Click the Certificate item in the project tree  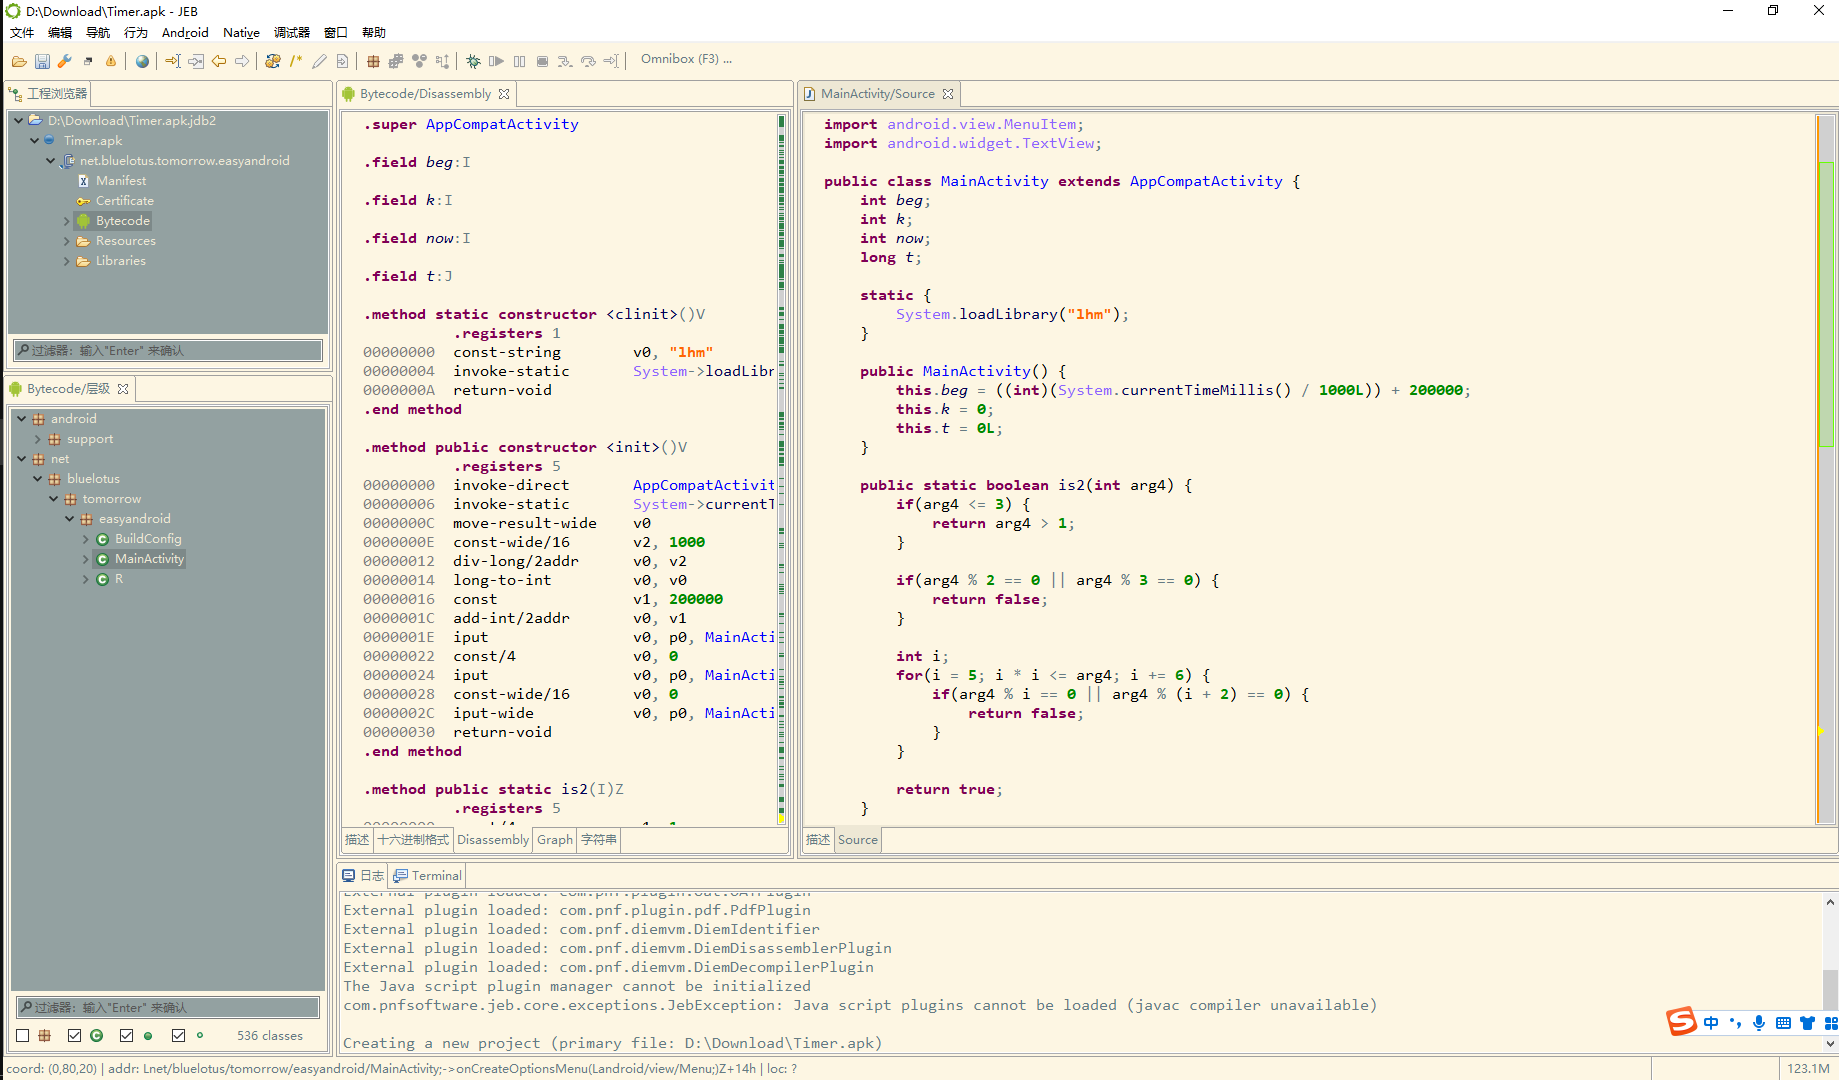click(125, 201)
